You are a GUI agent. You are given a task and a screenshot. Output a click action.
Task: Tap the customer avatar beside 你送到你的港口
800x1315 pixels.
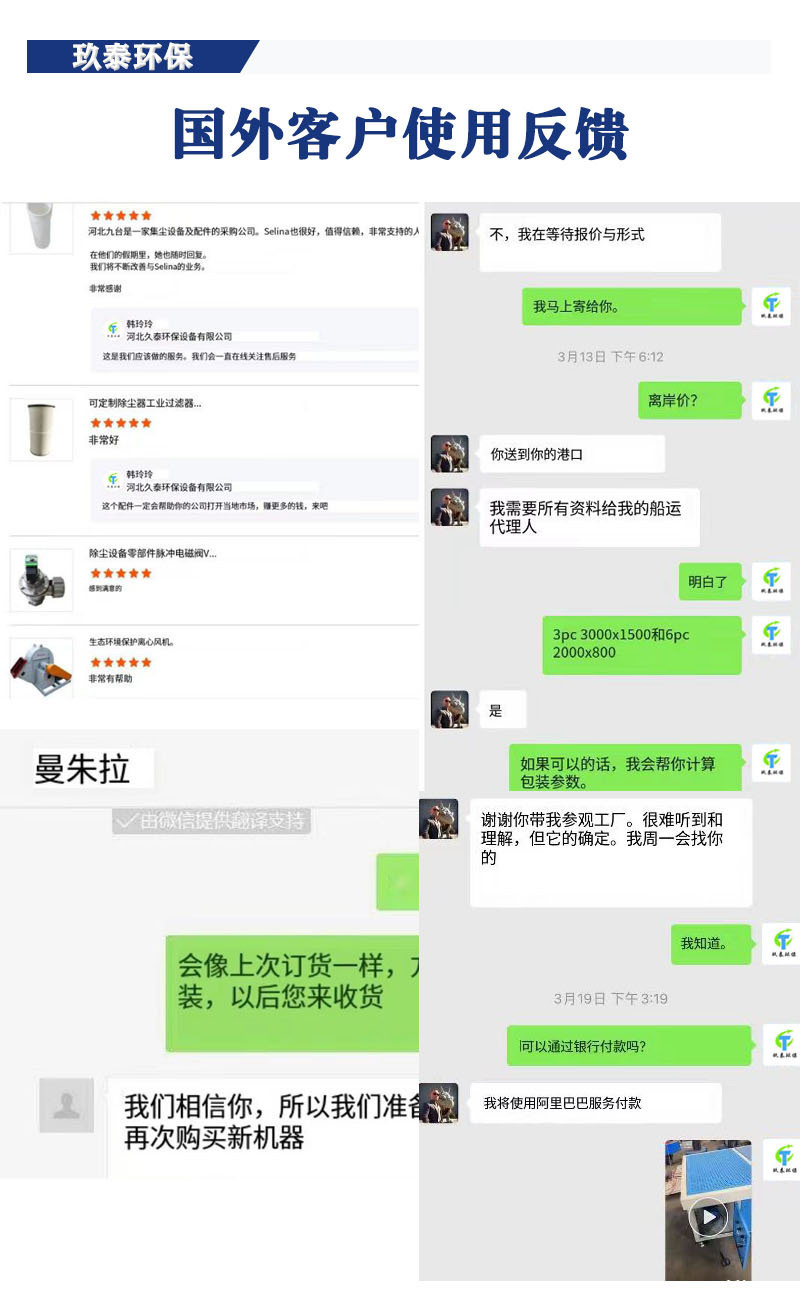point(450,453)
